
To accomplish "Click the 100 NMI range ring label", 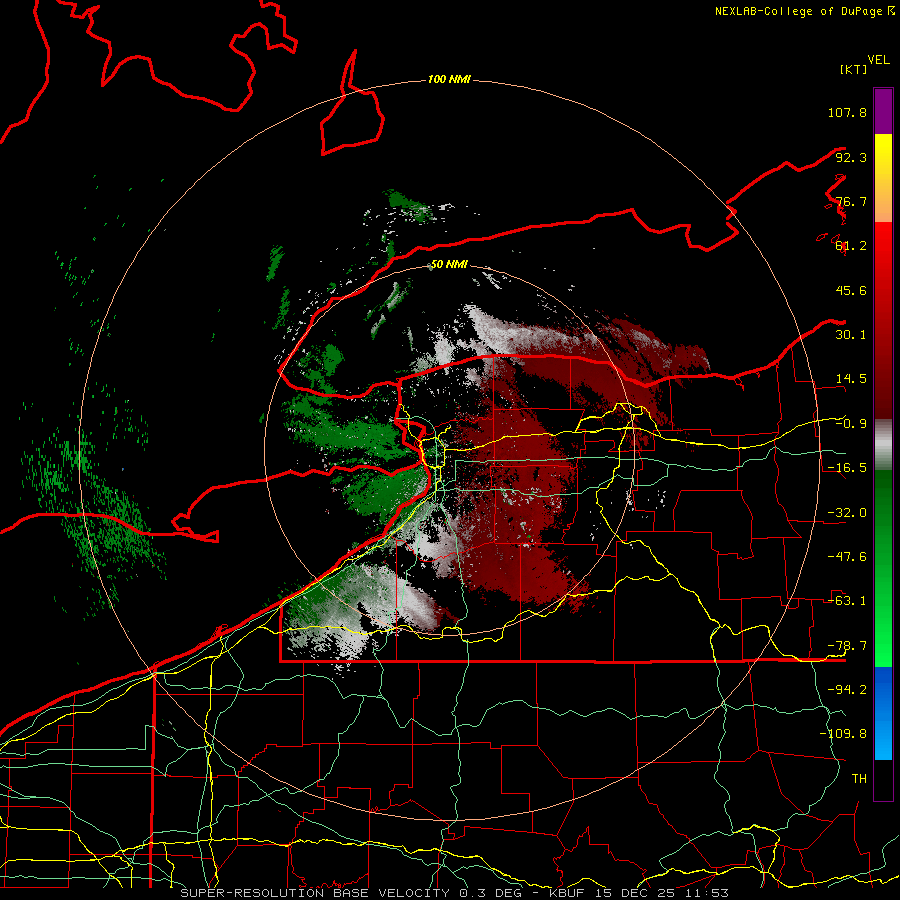I will pos(449,79).
